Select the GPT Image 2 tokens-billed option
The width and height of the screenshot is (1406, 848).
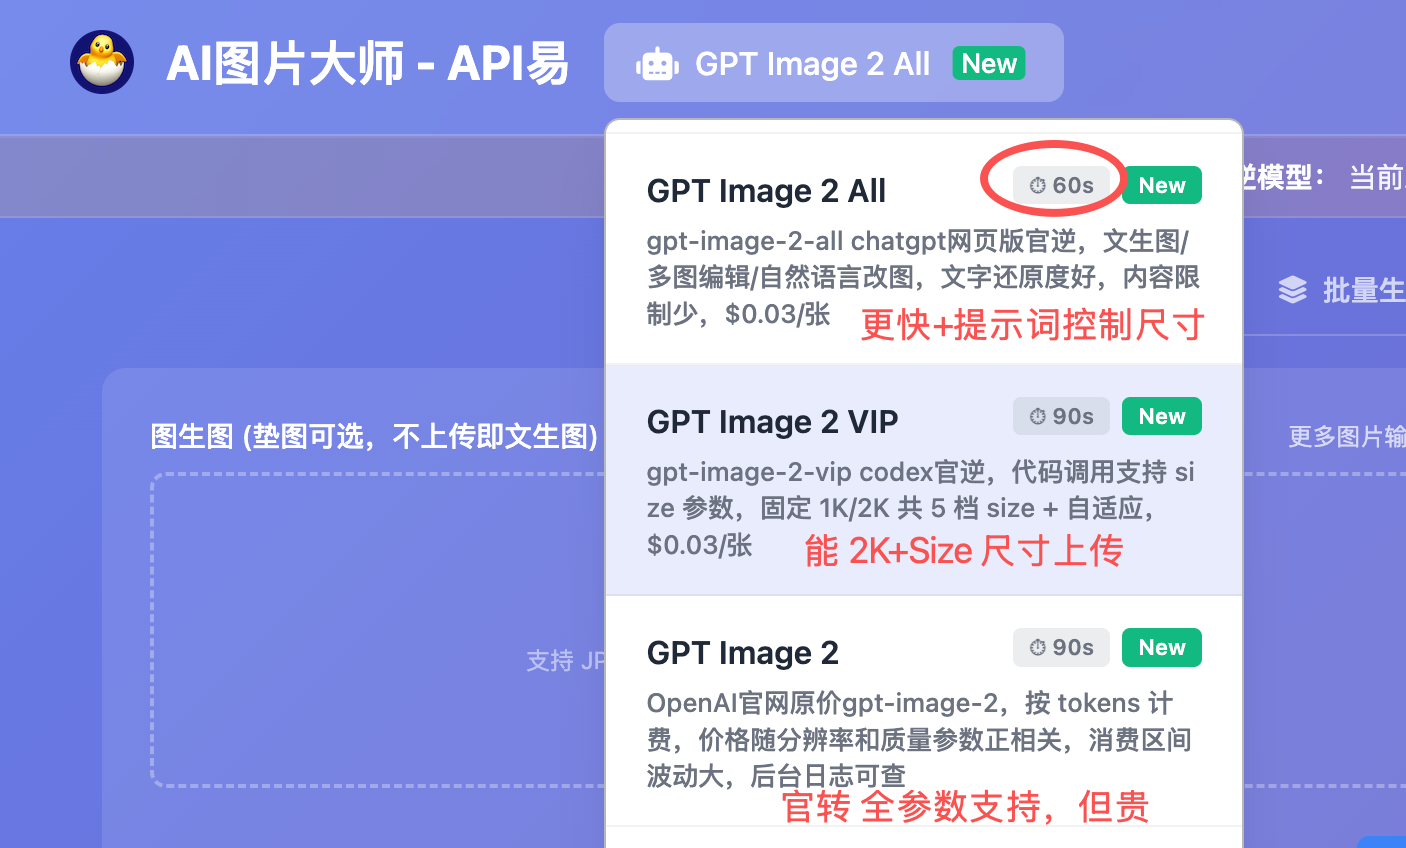point(924,711)
